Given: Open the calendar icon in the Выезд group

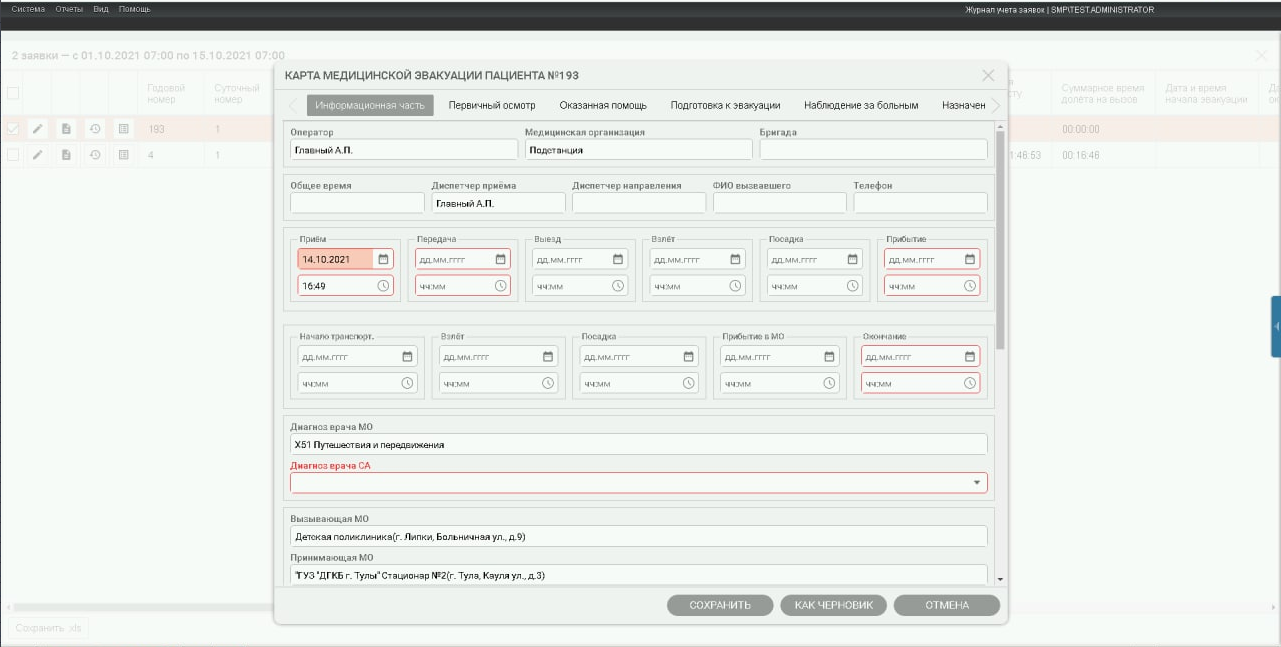Looking at the screenshot, I should pos(618,259).
